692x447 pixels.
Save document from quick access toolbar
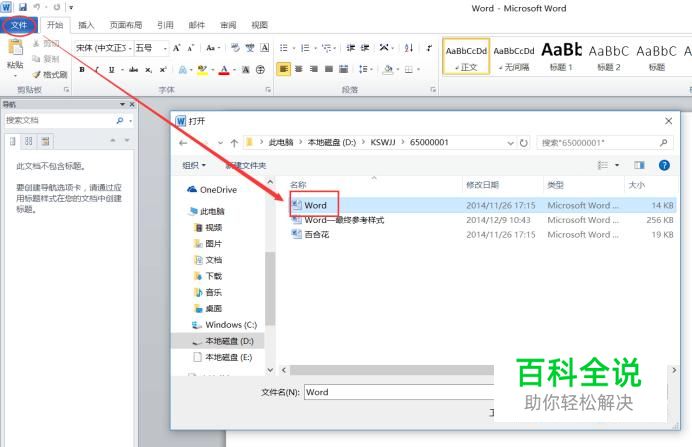(23, 7)
